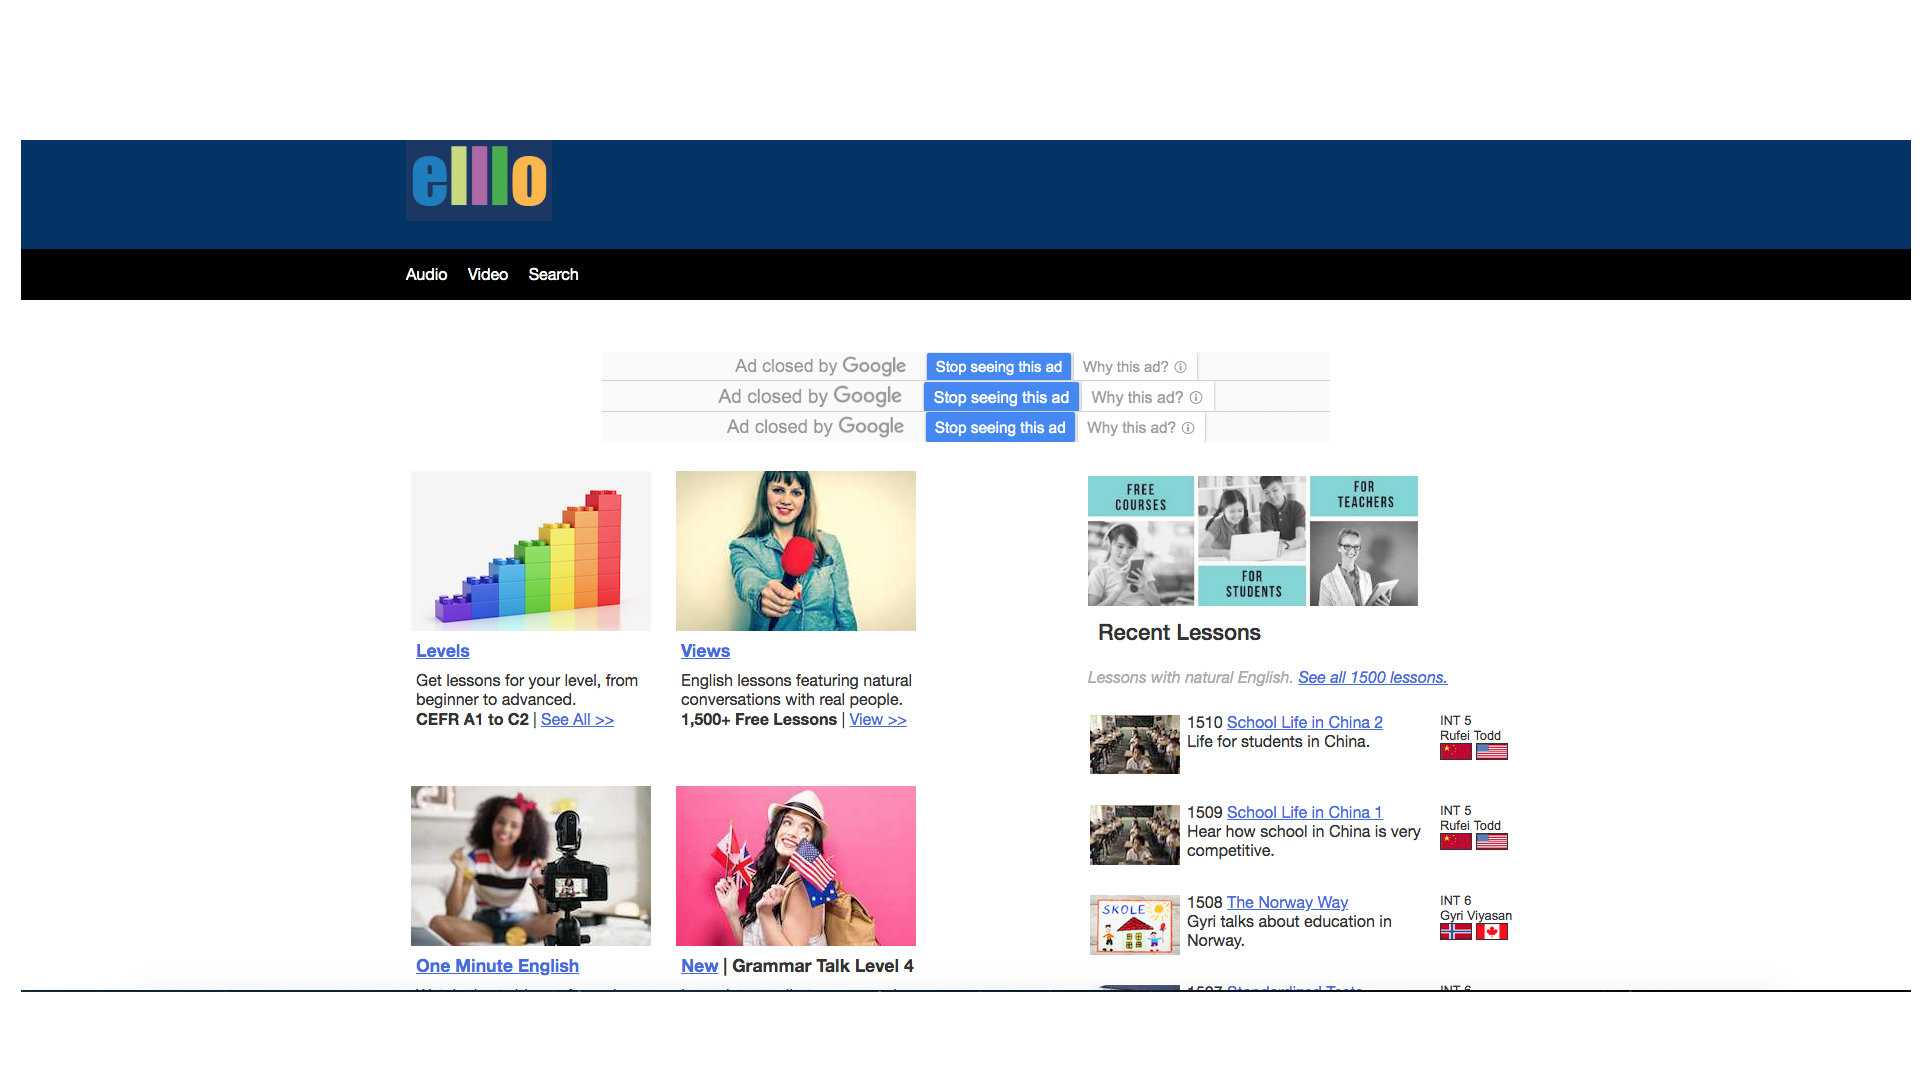Click Canada flag icon for lesson 1508
This screenshot has height=1080, width=1920.
point(1492,932)
